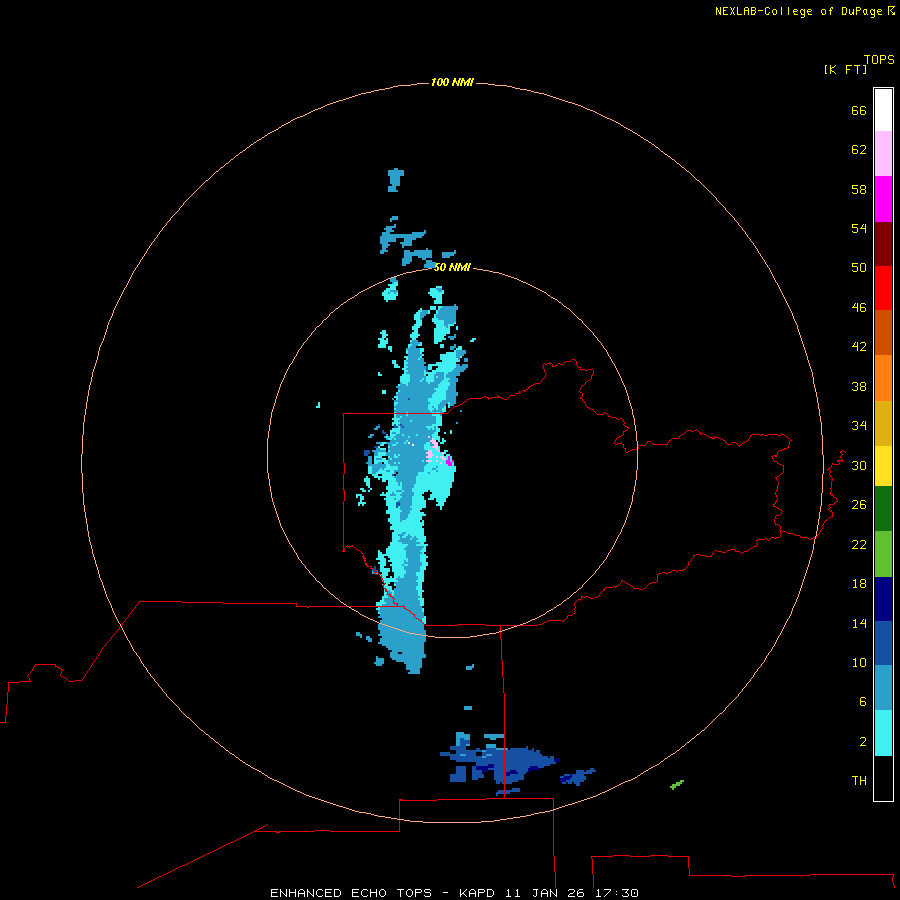The width and height of the screenshot is (900, 900).
Task: Click the legend value "14"
Action: pos(859,623)
